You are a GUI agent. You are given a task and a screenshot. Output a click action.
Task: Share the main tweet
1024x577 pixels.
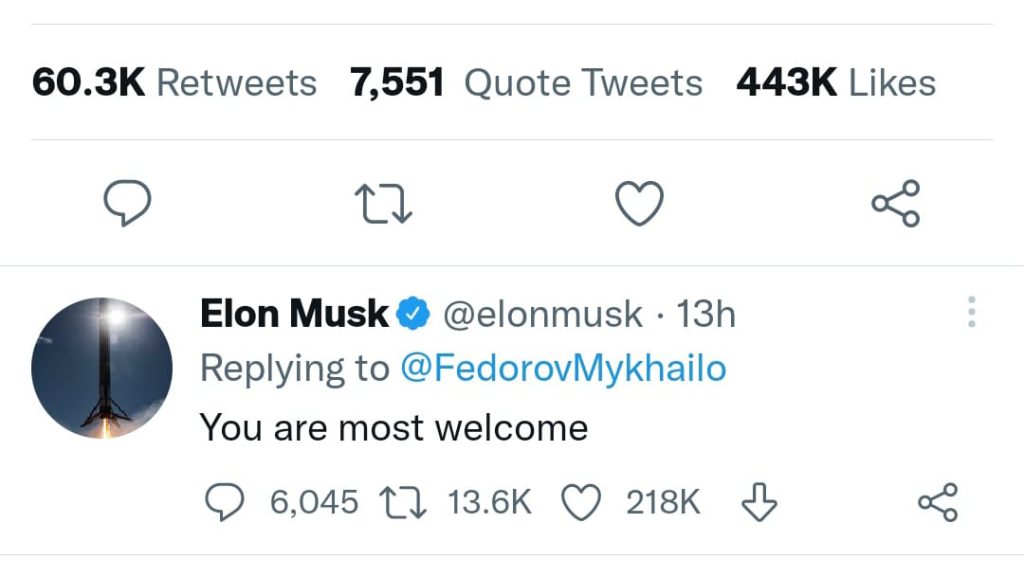pos(895,204)
